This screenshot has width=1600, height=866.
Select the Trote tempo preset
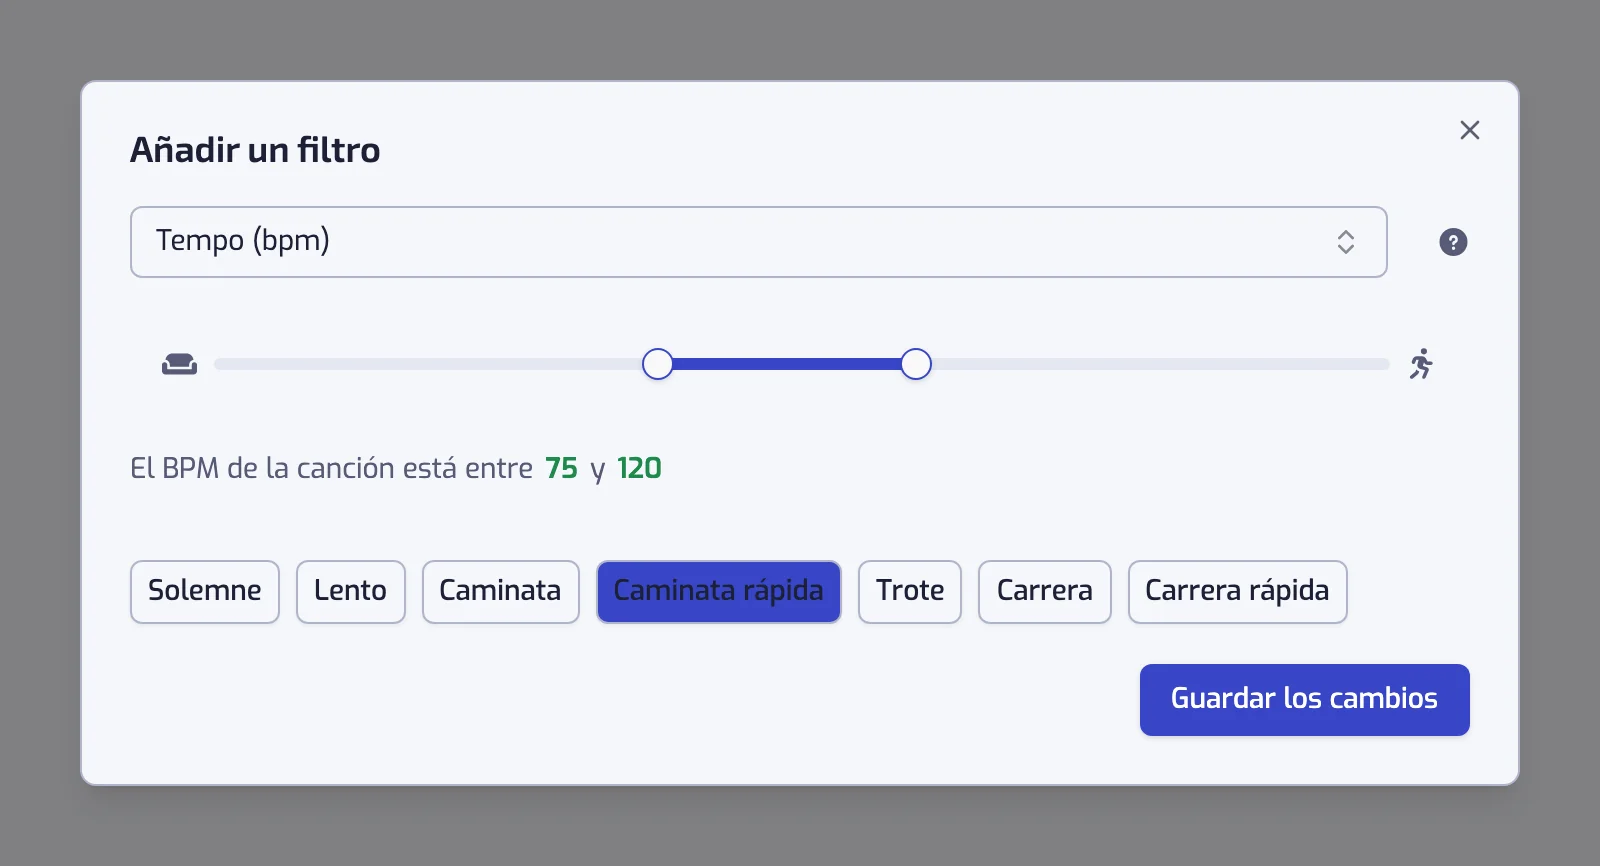click(x=910, y=592)
